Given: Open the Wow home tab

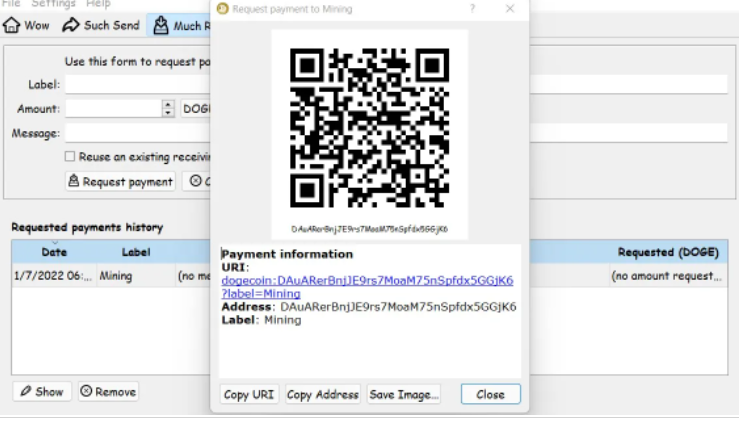Looking at the screenshot, I should (x=26, y=25).
